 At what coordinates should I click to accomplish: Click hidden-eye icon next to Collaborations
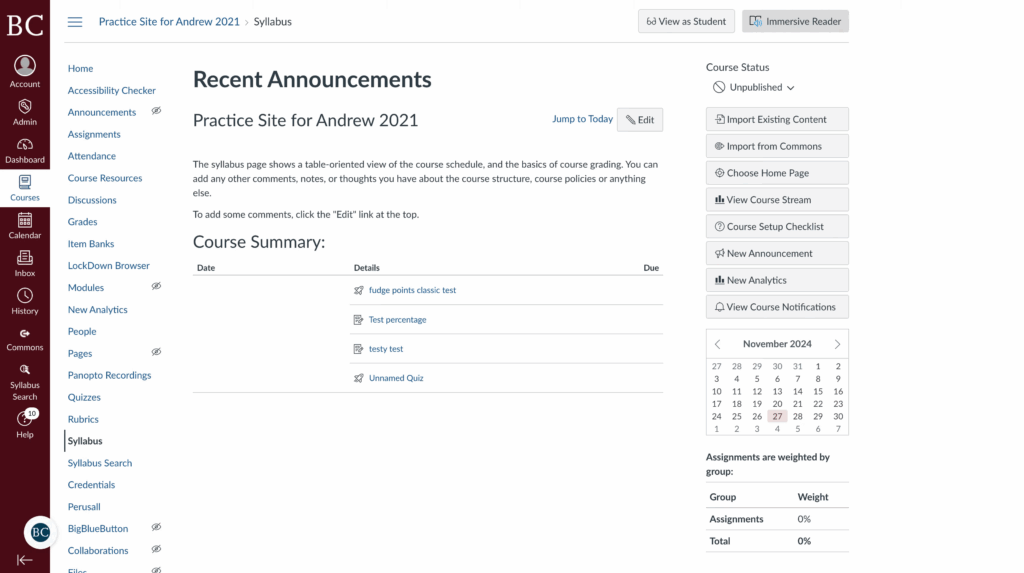pos(156,549)
